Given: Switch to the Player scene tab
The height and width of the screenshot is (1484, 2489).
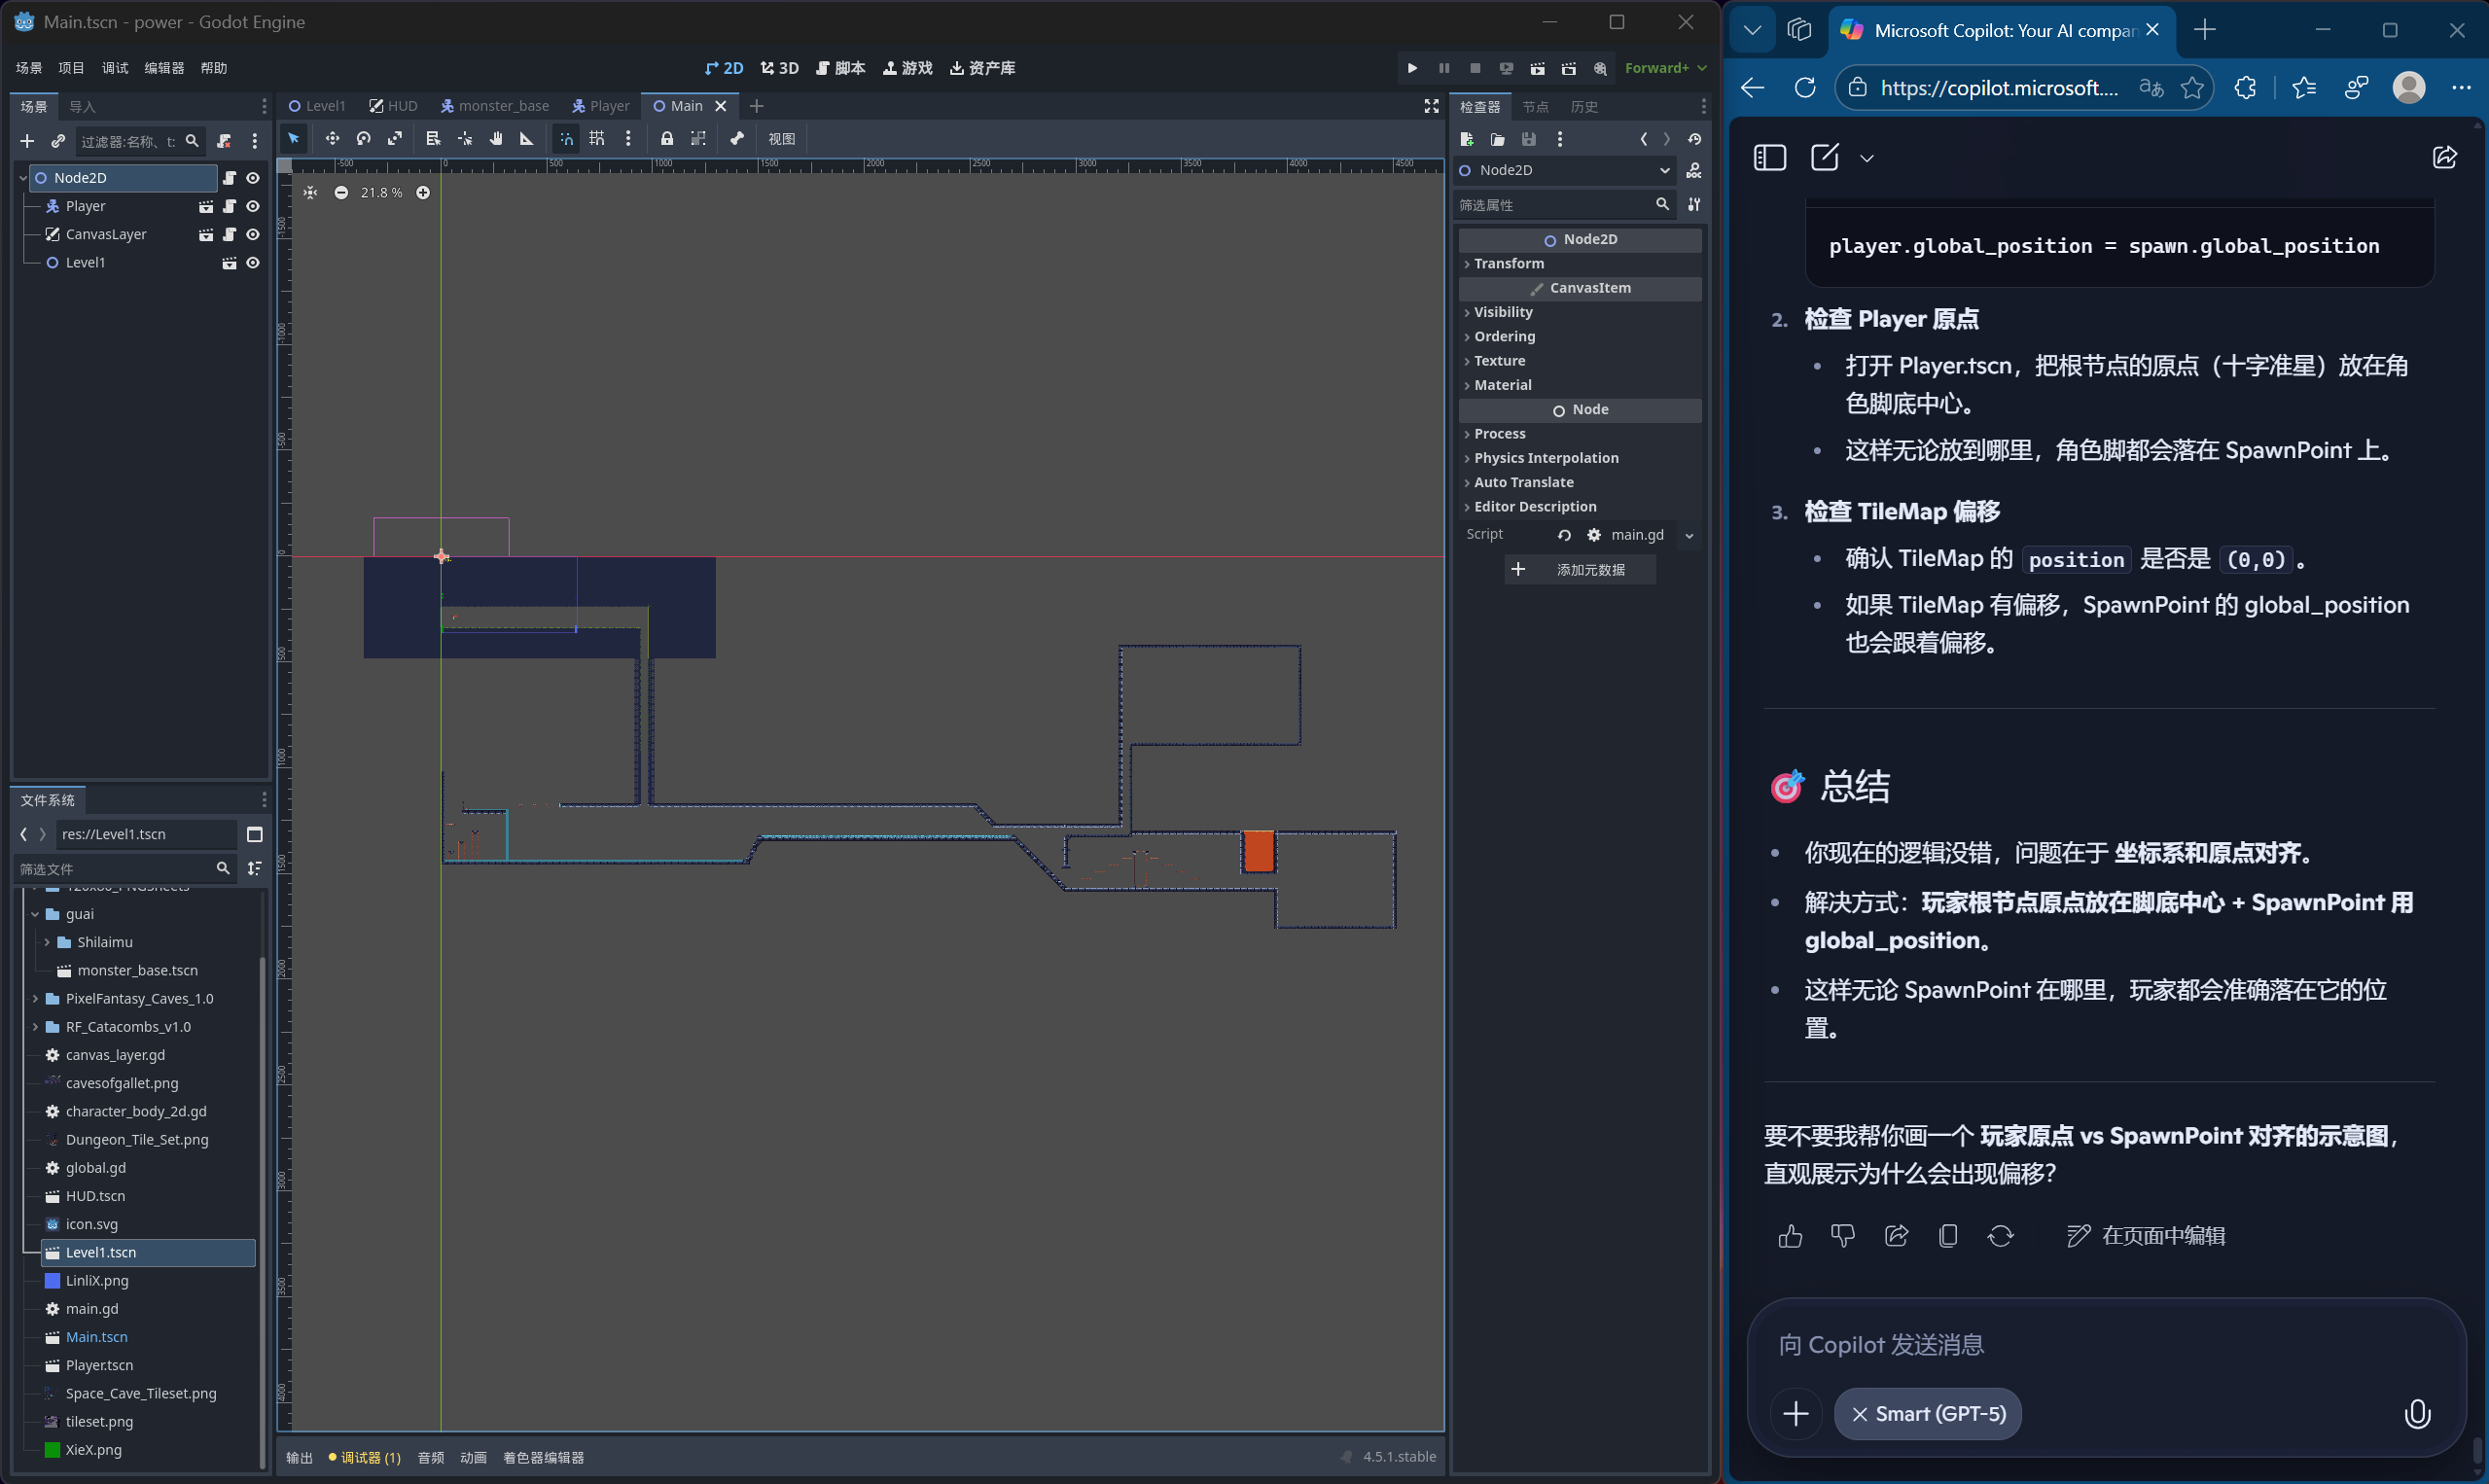Looking at the screenshot, I should pos(601,106).
